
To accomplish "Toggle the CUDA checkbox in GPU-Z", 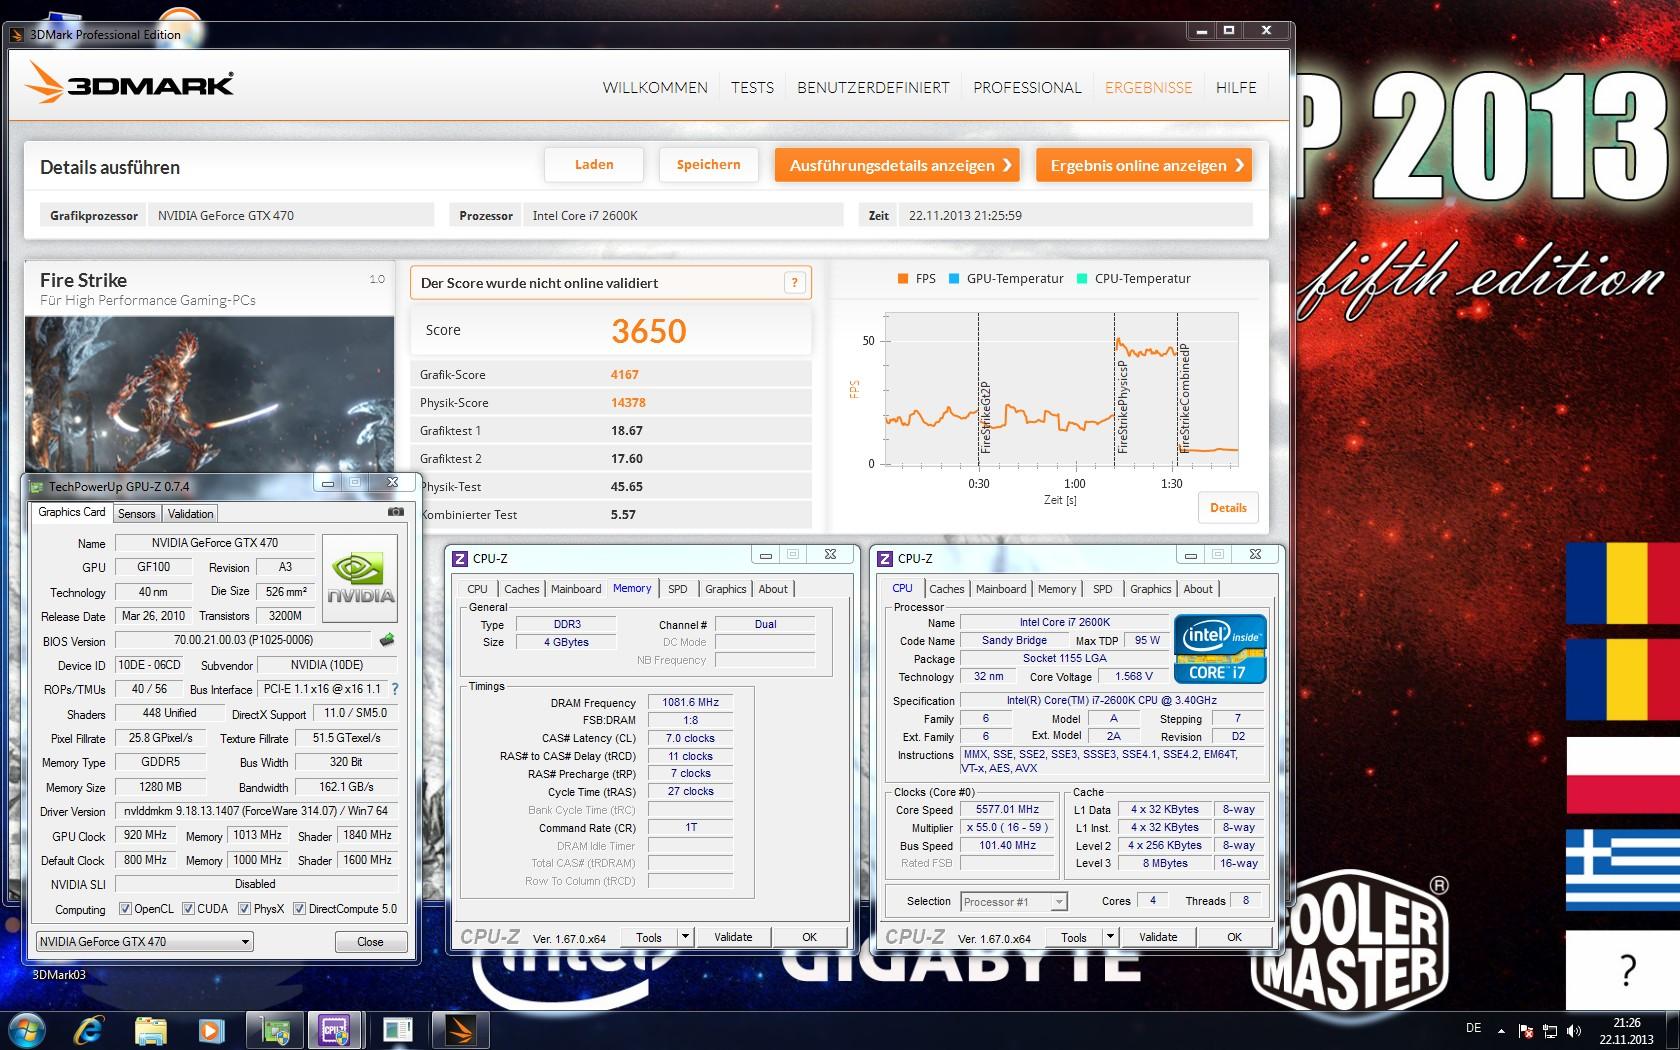I will 188,909.
